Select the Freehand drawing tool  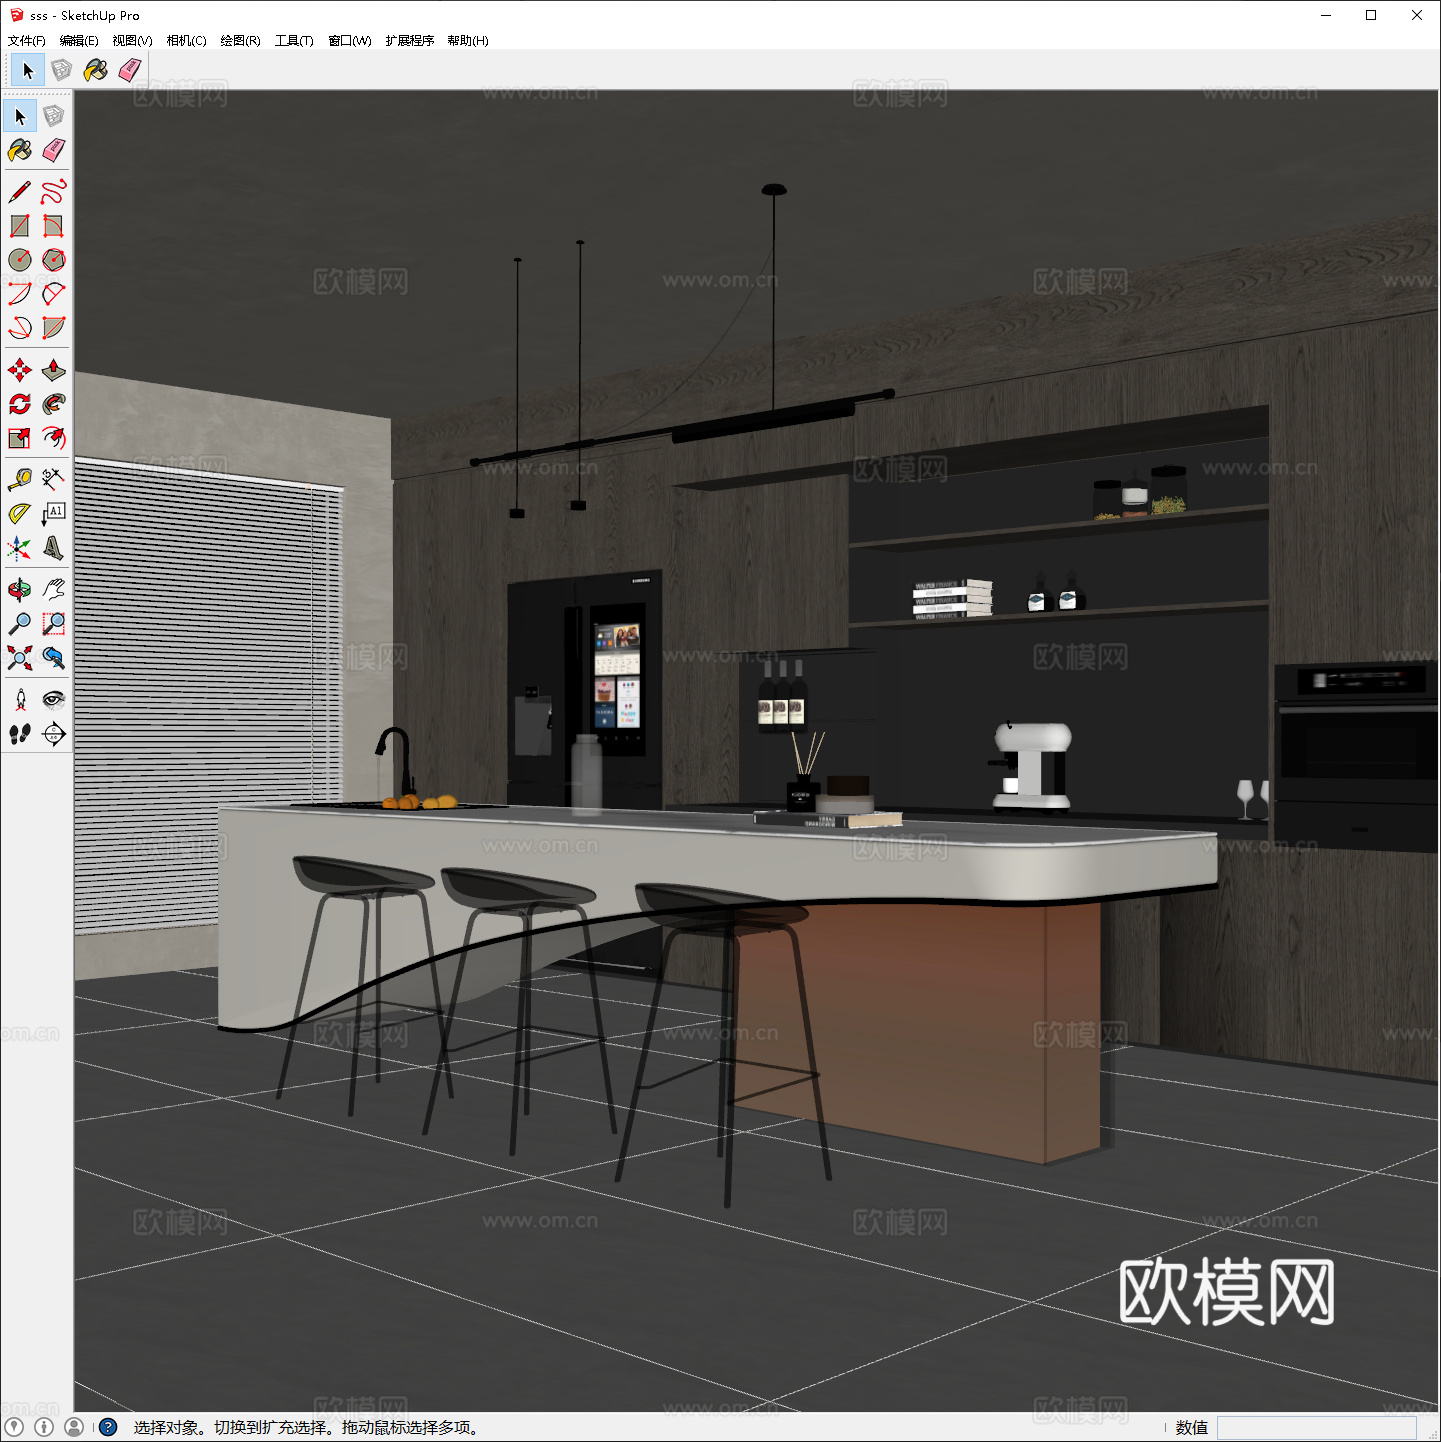tap(54, 191)
